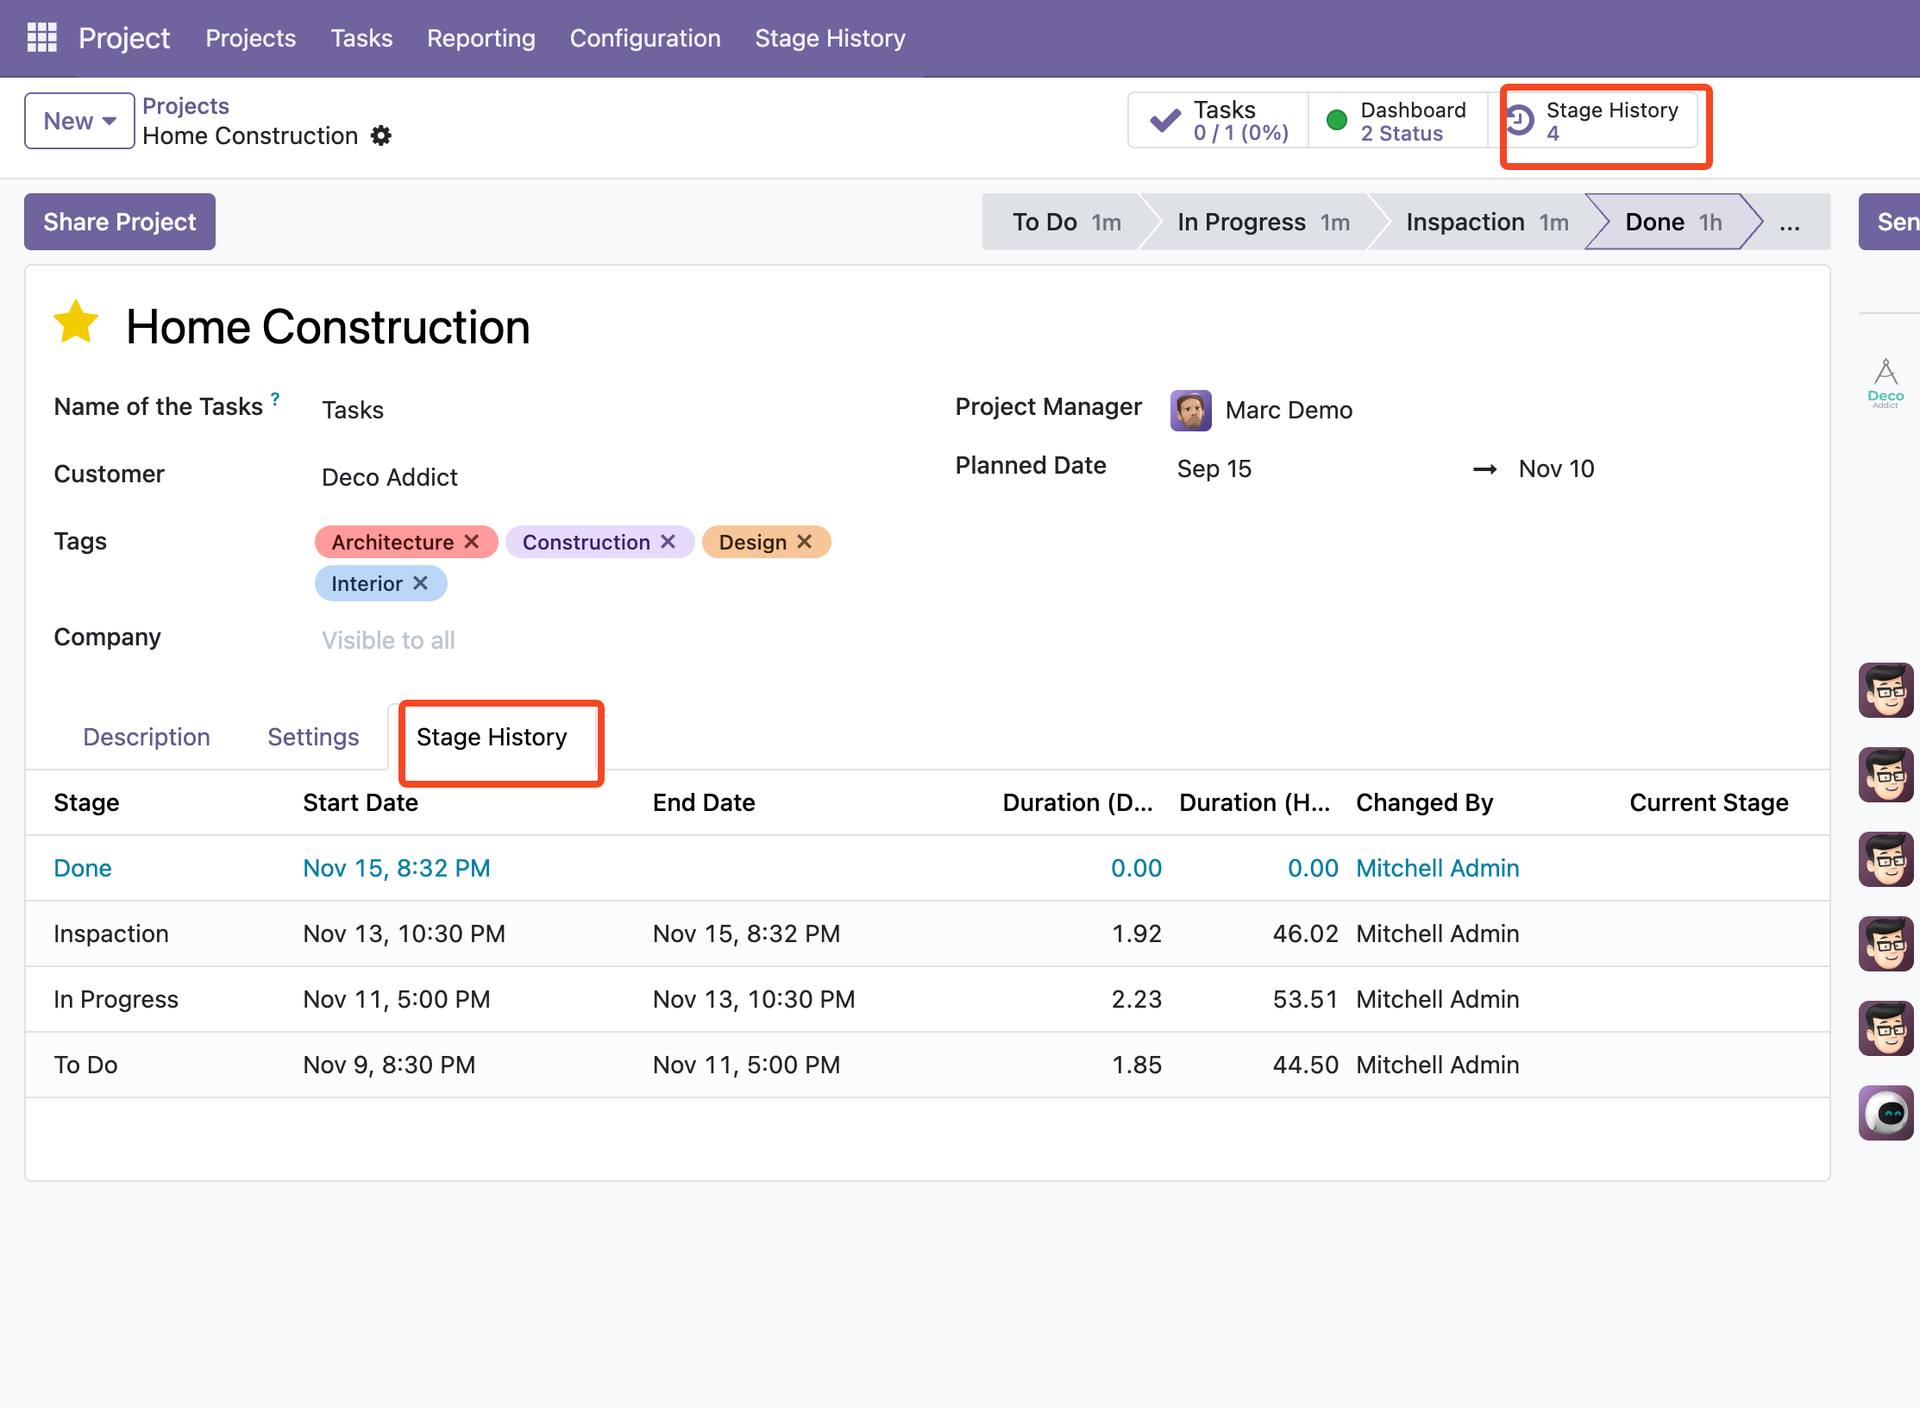Select the In Progress stage
The height and width of the screenshot is (1408, 1920).
[x=1260, y=222]
